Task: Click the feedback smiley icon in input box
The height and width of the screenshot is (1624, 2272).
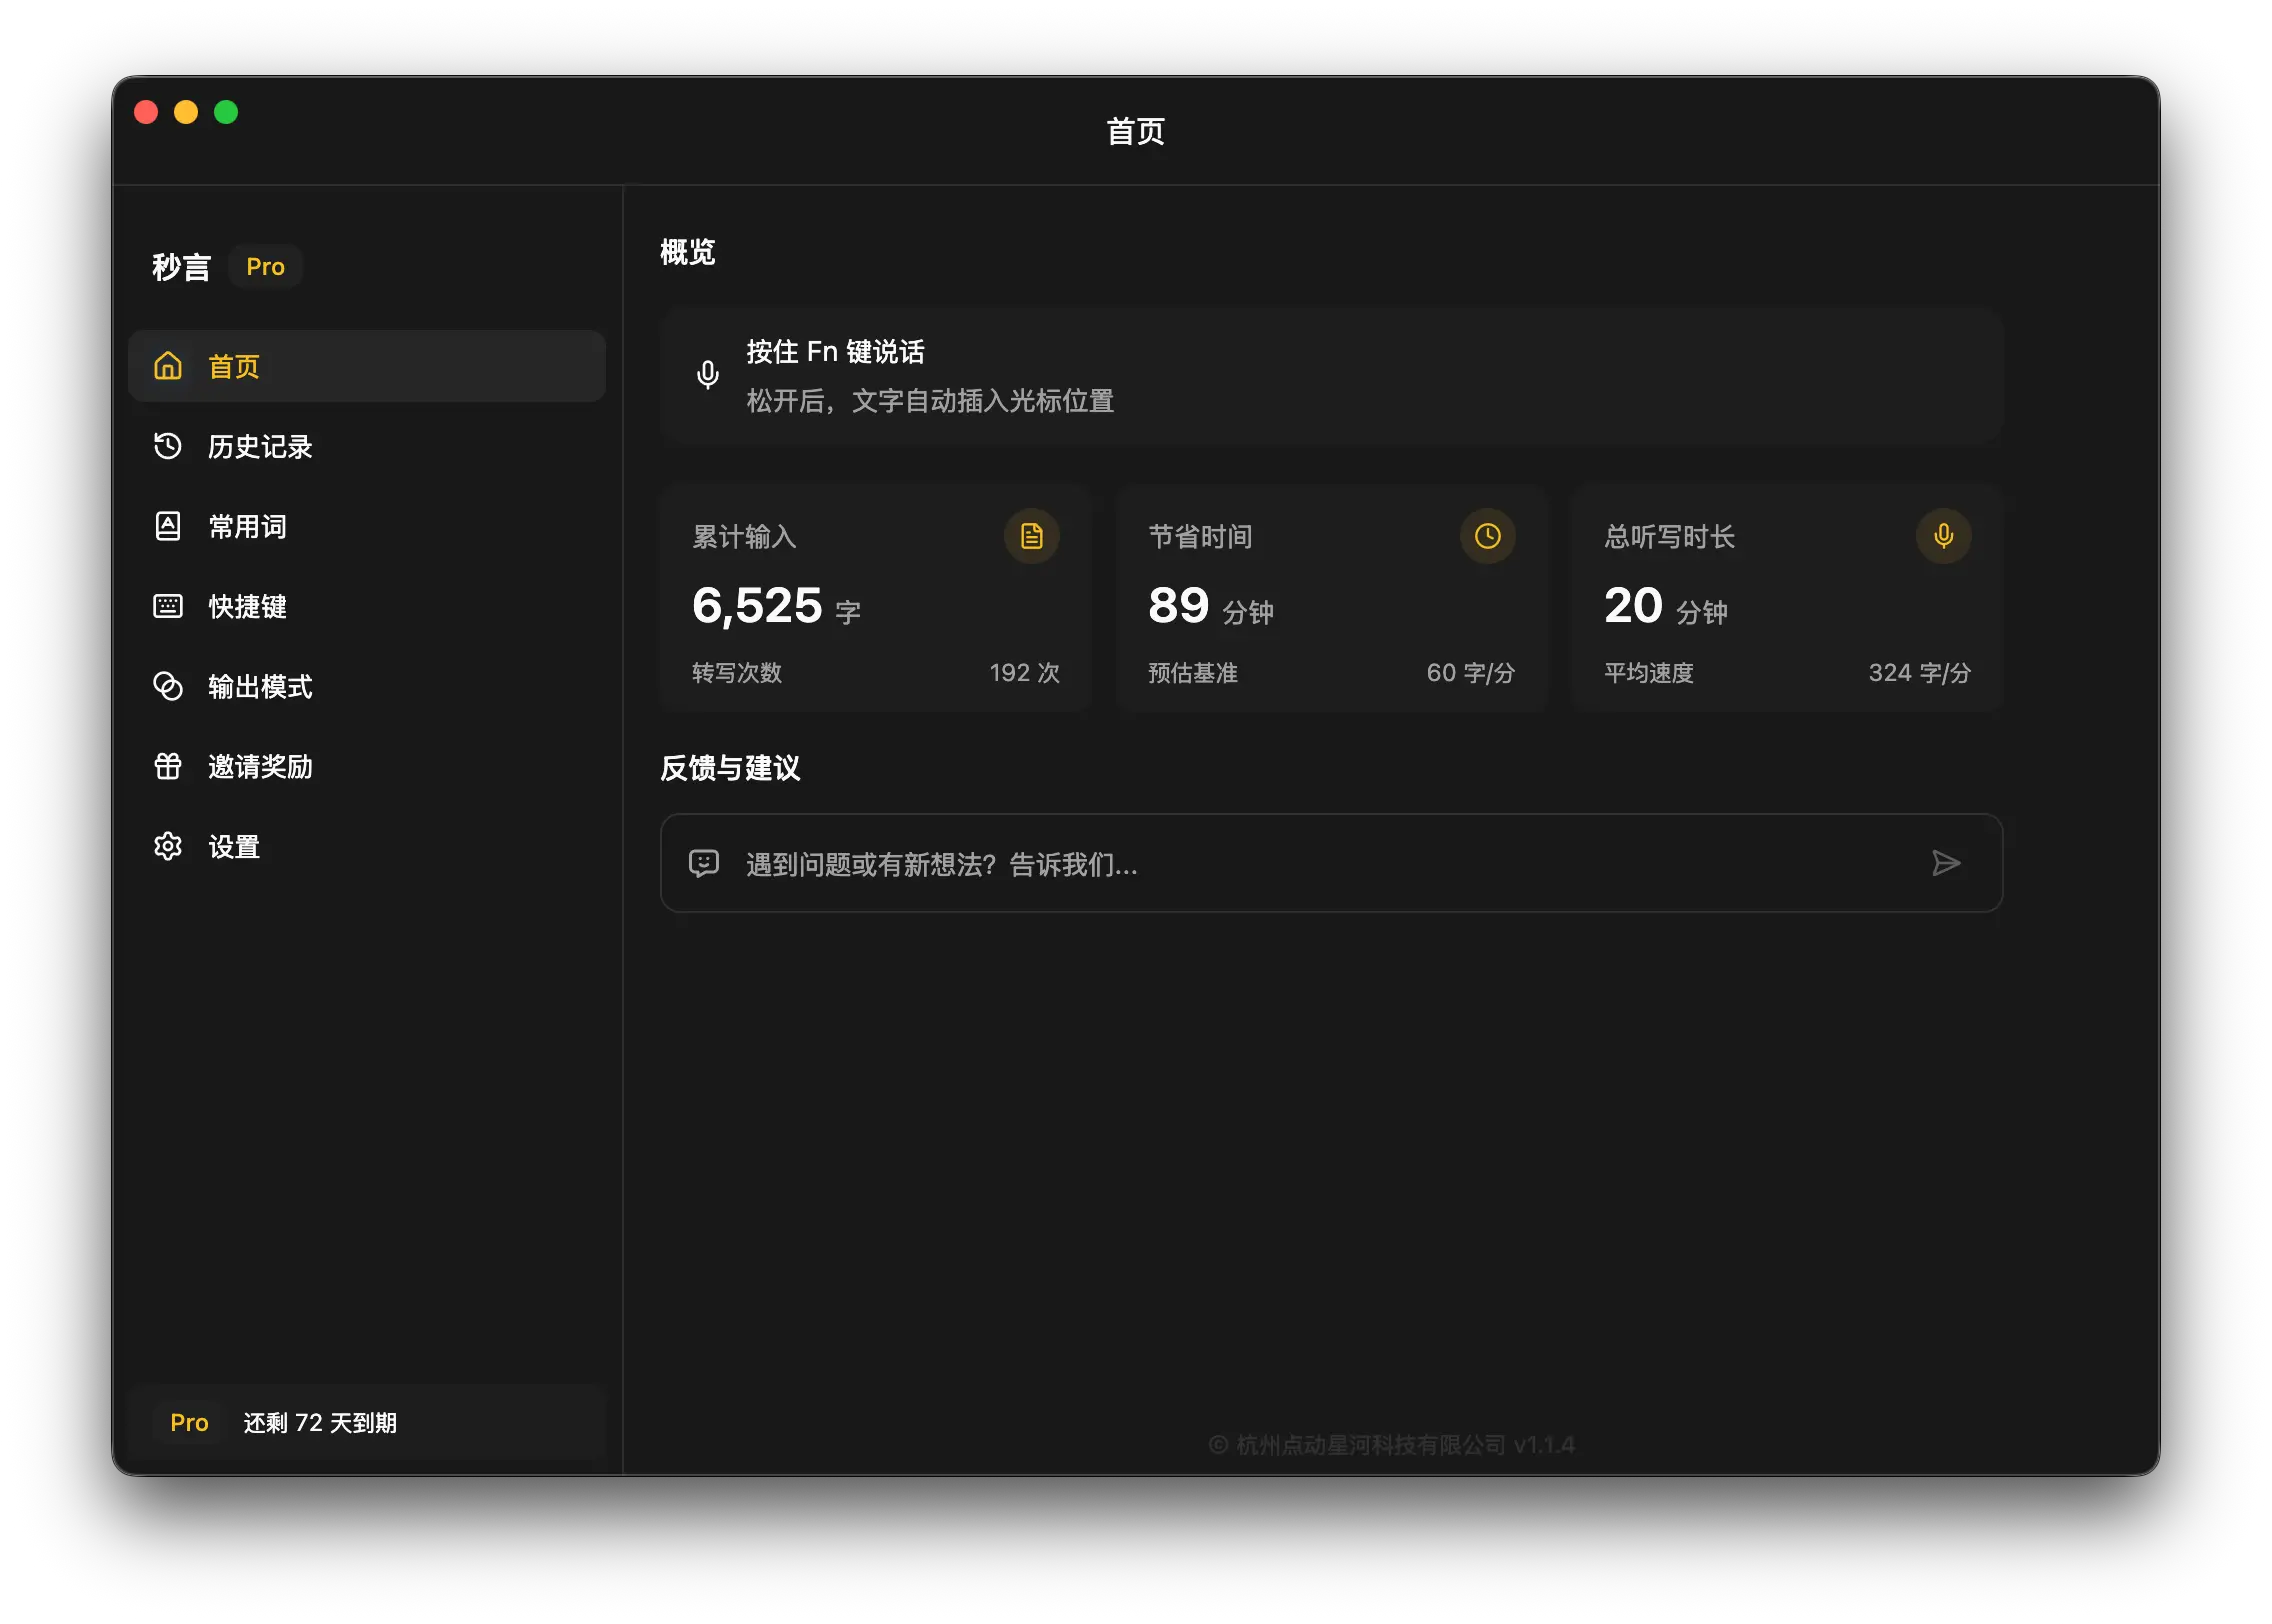Action: (703, 863)
